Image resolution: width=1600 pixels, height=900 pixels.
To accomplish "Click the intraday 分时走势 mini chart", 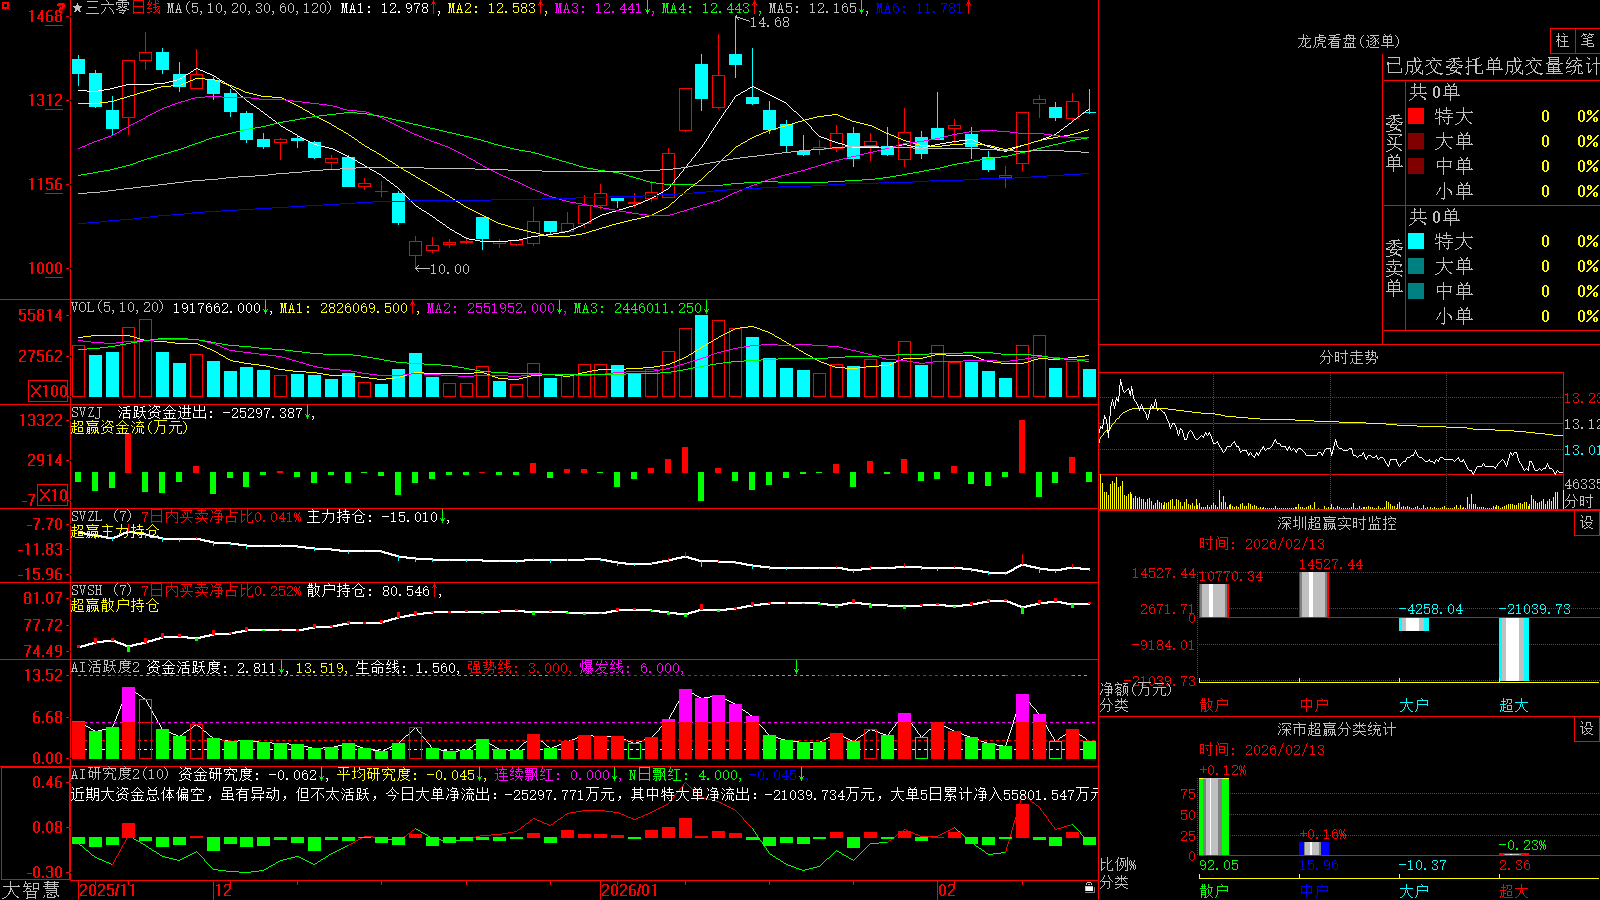I will 1331,441.
